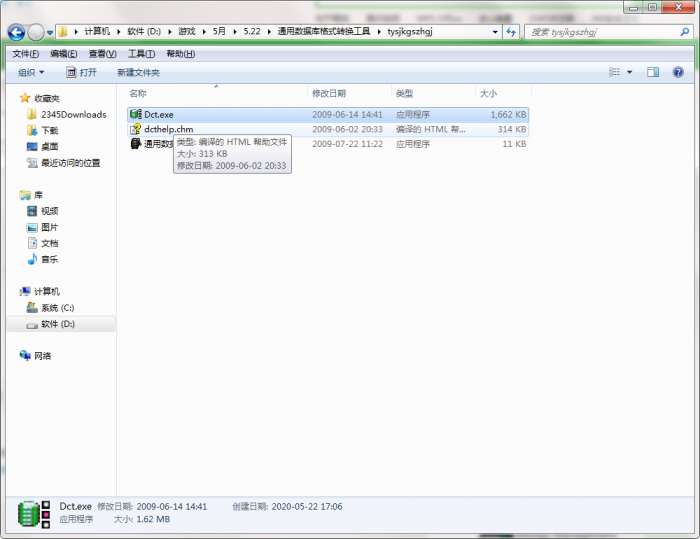Select the dcthelp.chm file icon
This screenshot has width=700, height=539.
tap(136, 129)
